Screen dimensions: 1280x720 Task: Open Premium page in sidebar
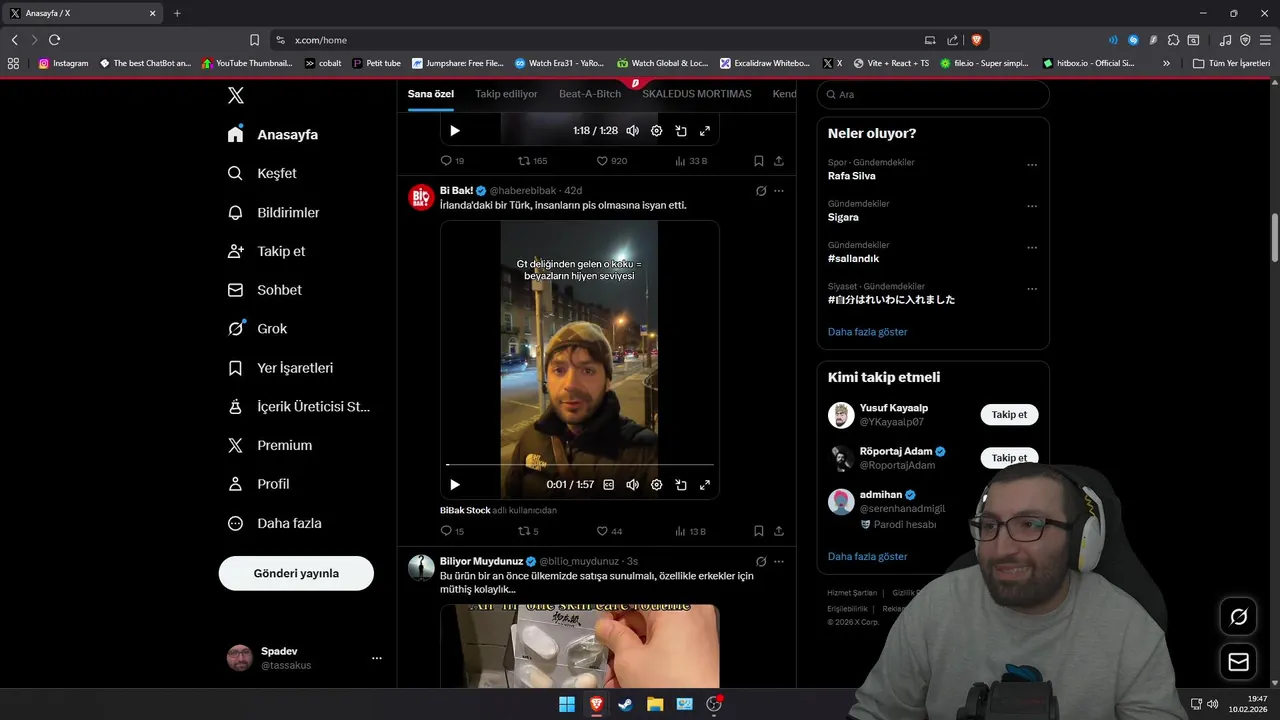(x=270, y=445)
